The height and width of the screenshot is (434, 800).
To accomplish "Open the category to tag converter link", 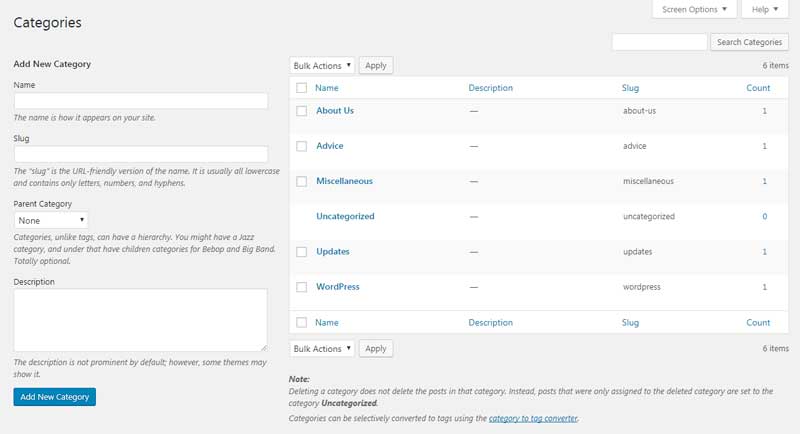I will click(533, 418).
